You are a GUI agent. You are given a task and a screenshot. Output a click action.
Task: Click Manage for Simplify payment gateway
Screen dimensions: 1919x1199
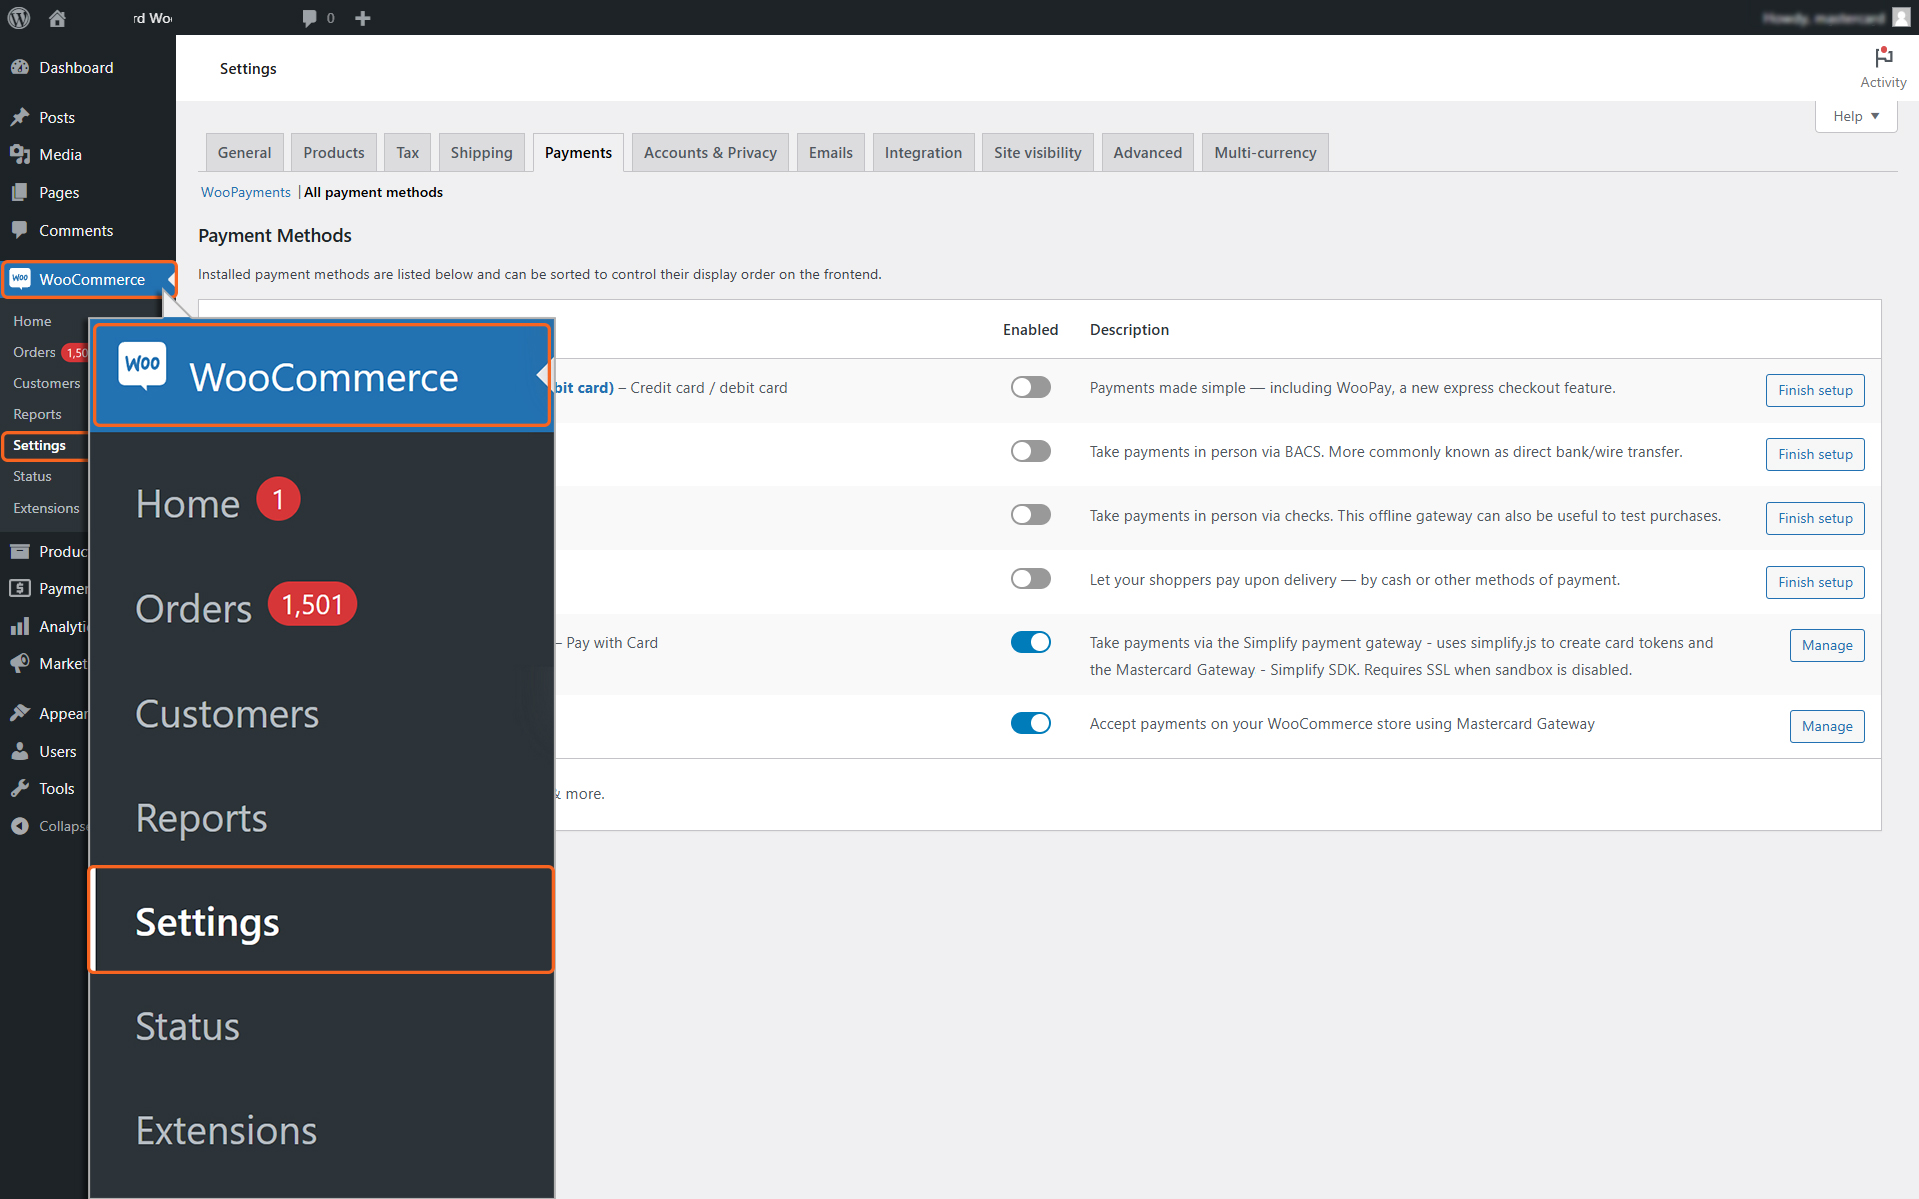pyautogui.click(x=1827, y=645)
